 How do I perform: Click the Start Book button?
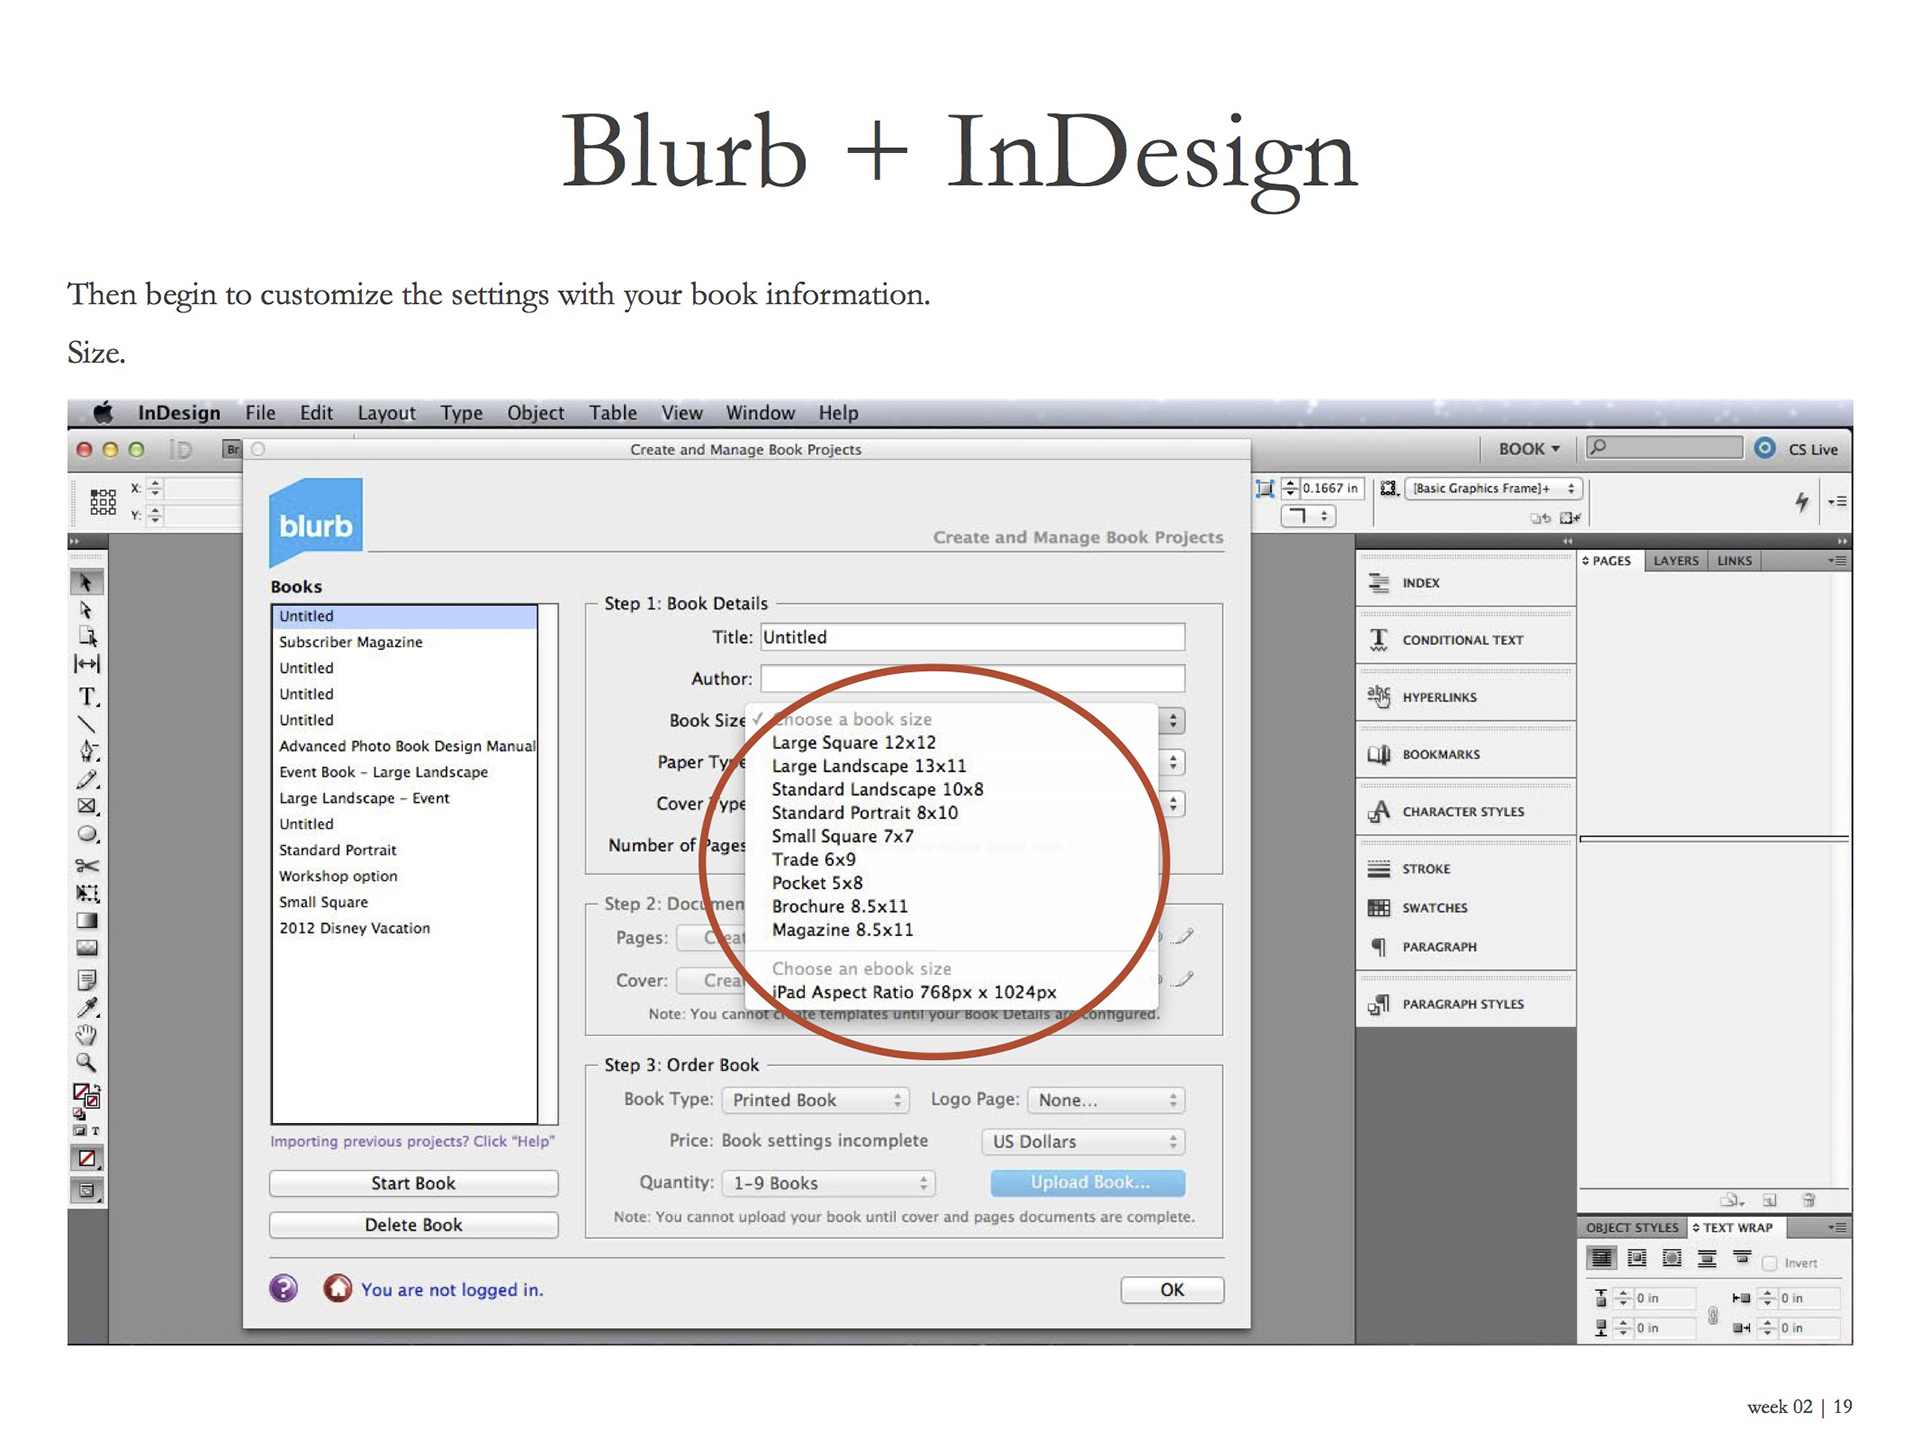point(413,1183)
